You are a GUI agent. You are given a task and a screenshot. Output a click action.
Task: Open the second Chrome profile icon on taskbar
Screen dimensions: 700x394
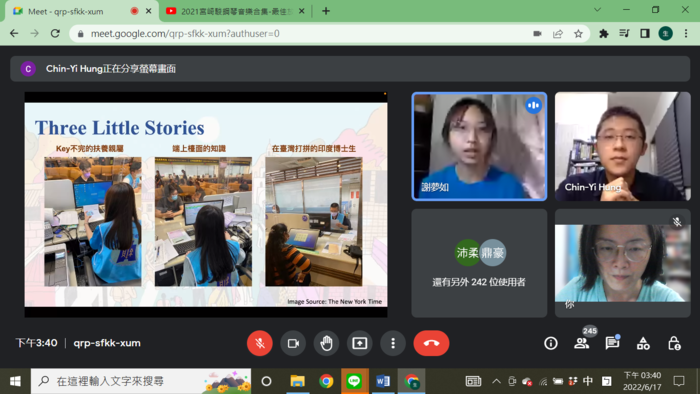pos(412,381)
